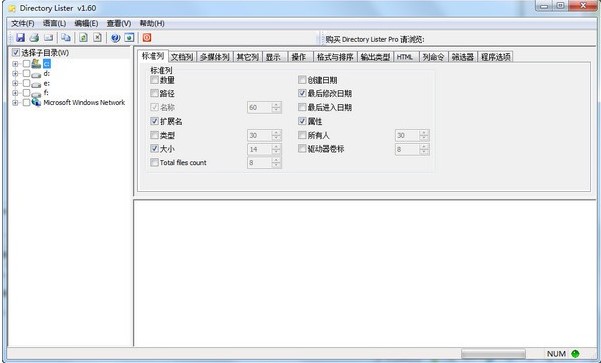Enable the 所有人 checkbox
601x363 pixels.
click(x=302, y=135)
